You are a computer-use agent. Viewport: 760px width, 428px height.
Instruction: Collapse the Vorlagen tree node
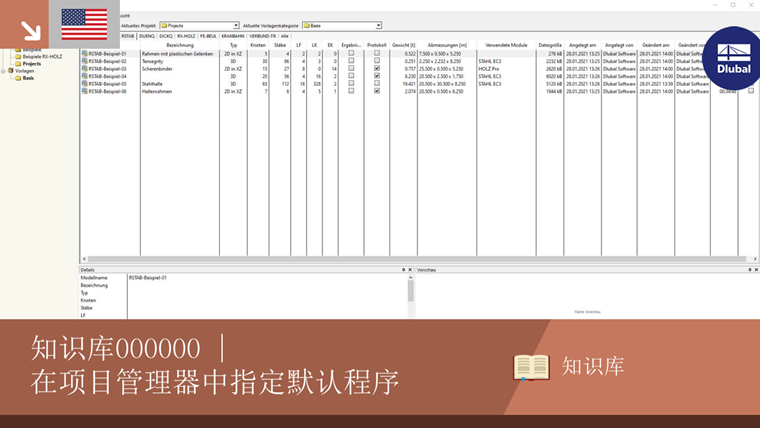3,71
